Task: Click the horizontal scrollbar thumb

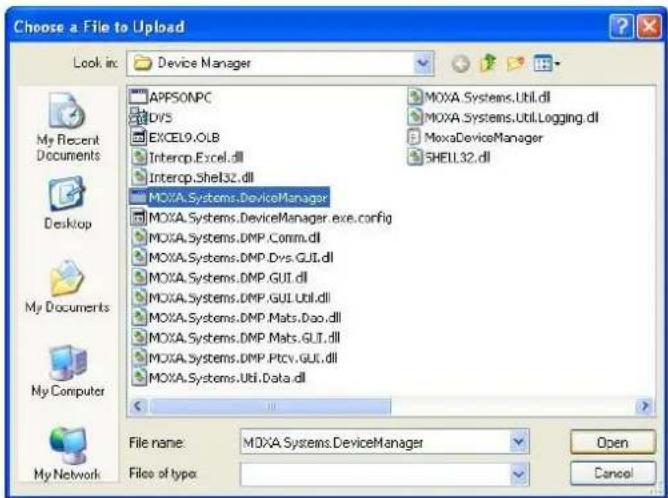Action: point(270,406)
